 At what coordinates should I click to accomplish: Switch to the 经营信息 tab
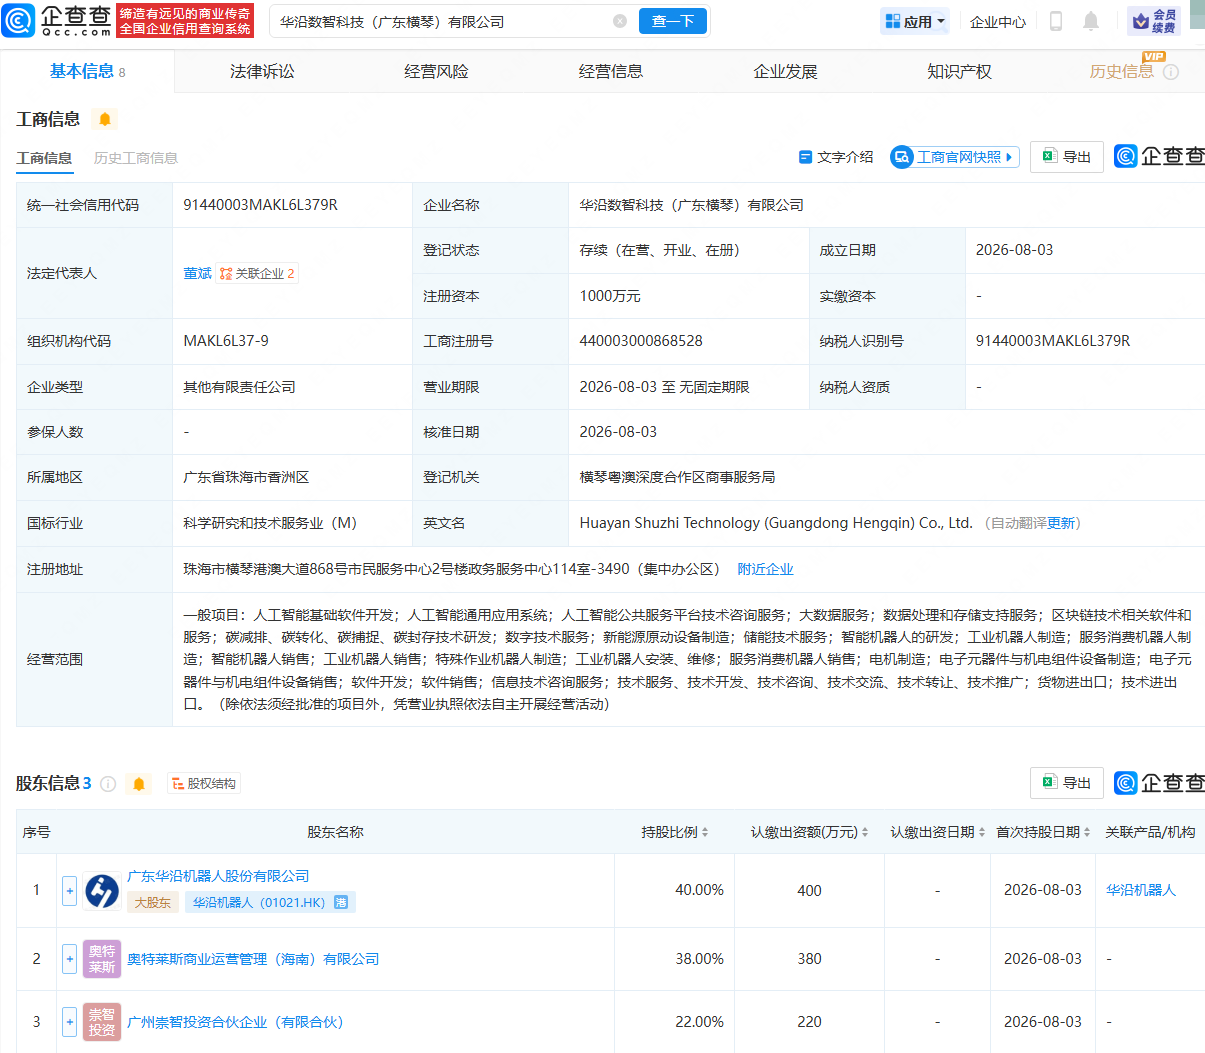click(611, 72)
